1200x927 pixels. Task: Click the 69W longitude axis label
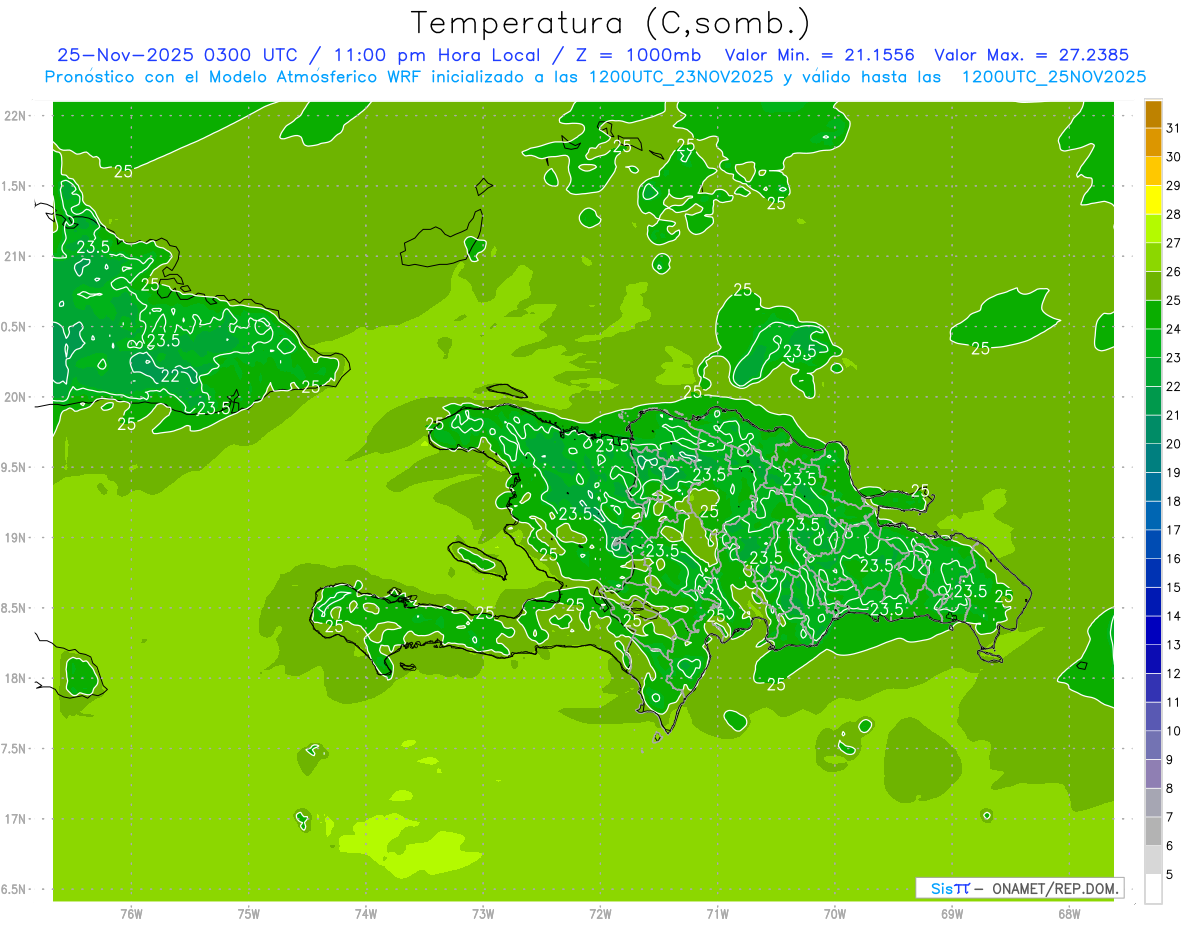click(x=952, y=914)
